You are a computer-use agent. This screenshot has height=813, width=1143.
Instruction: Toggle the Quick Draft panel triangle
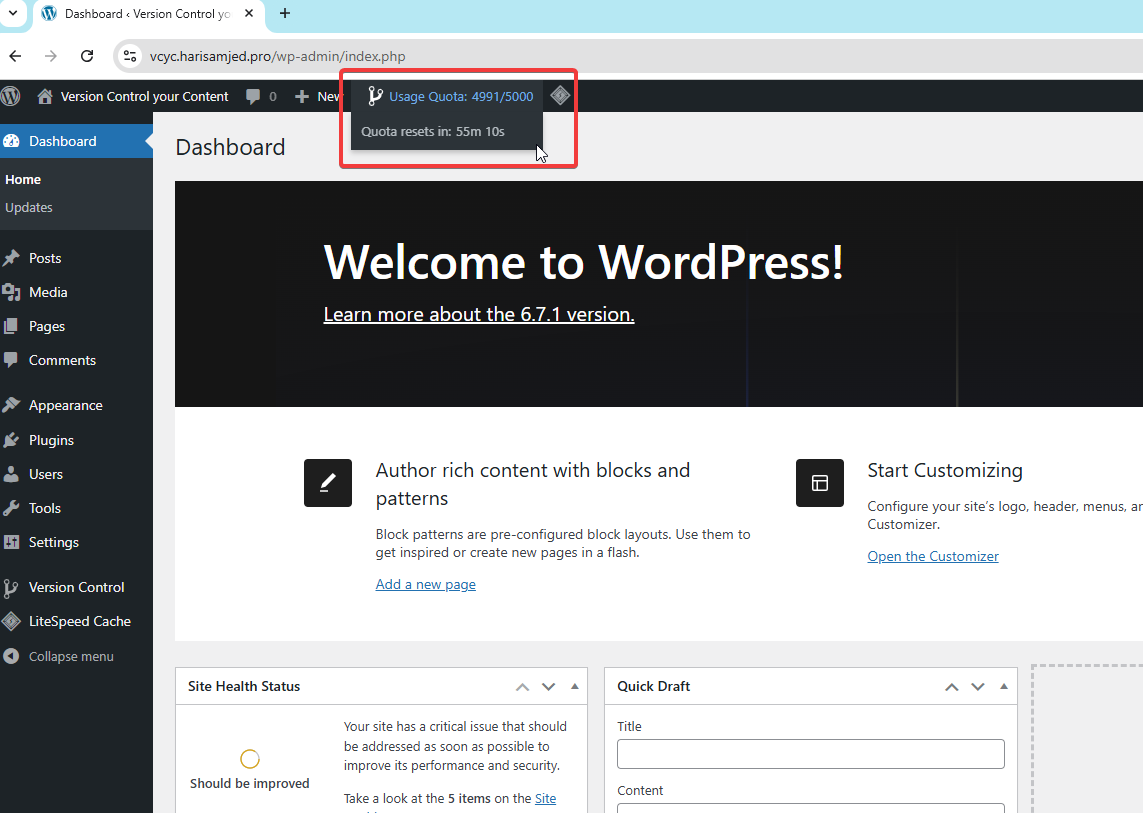1004,686
